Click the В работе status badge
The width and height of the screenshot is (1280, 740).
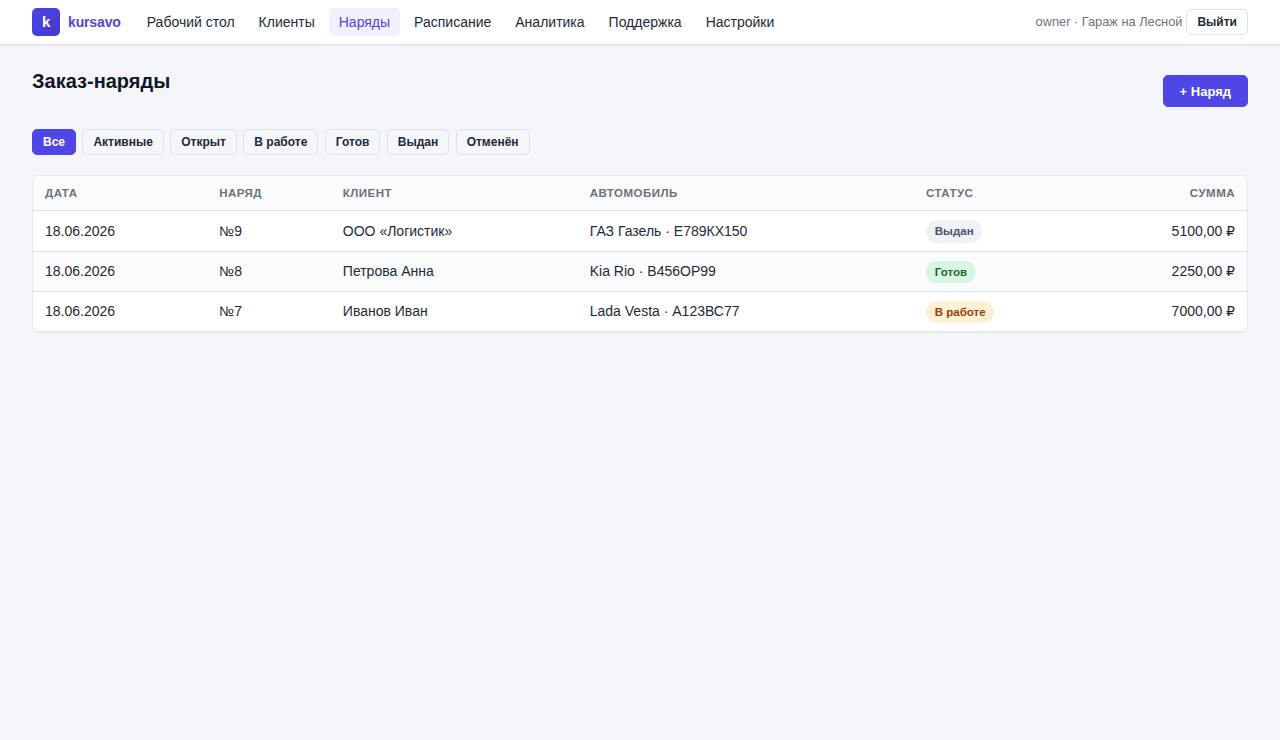[960, 312]
